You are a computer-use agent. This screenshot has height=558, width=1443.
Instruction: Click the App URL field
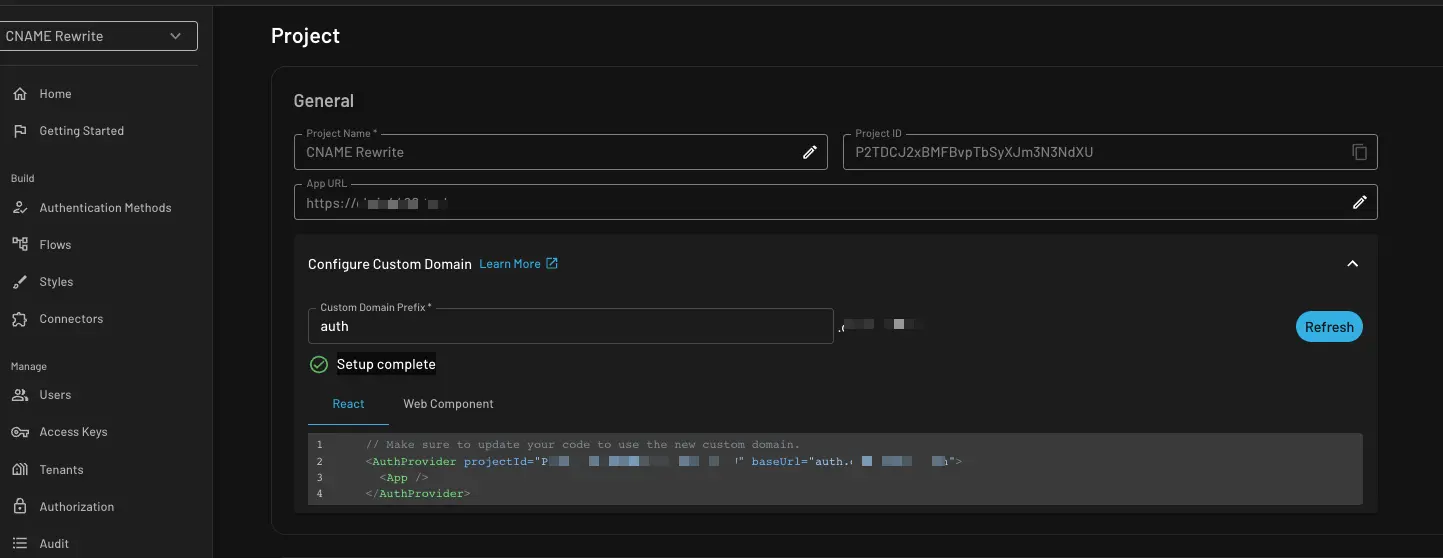[x=835, y=202]
